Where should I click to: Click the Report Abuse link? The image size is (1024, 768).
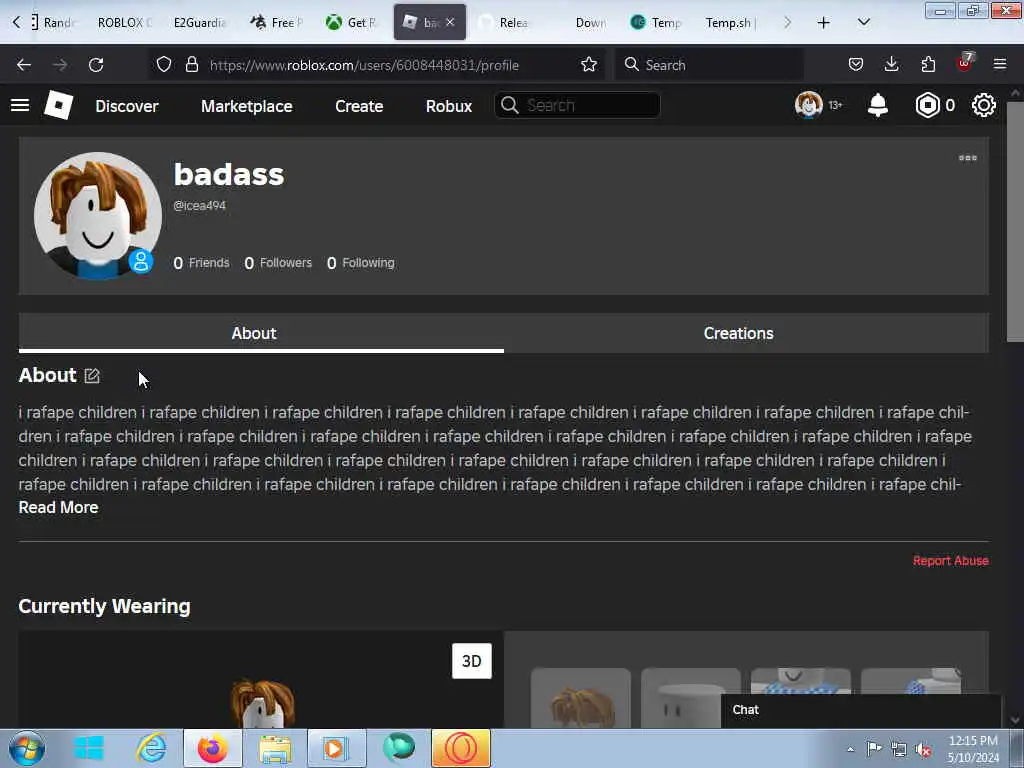tap(950, 561)
